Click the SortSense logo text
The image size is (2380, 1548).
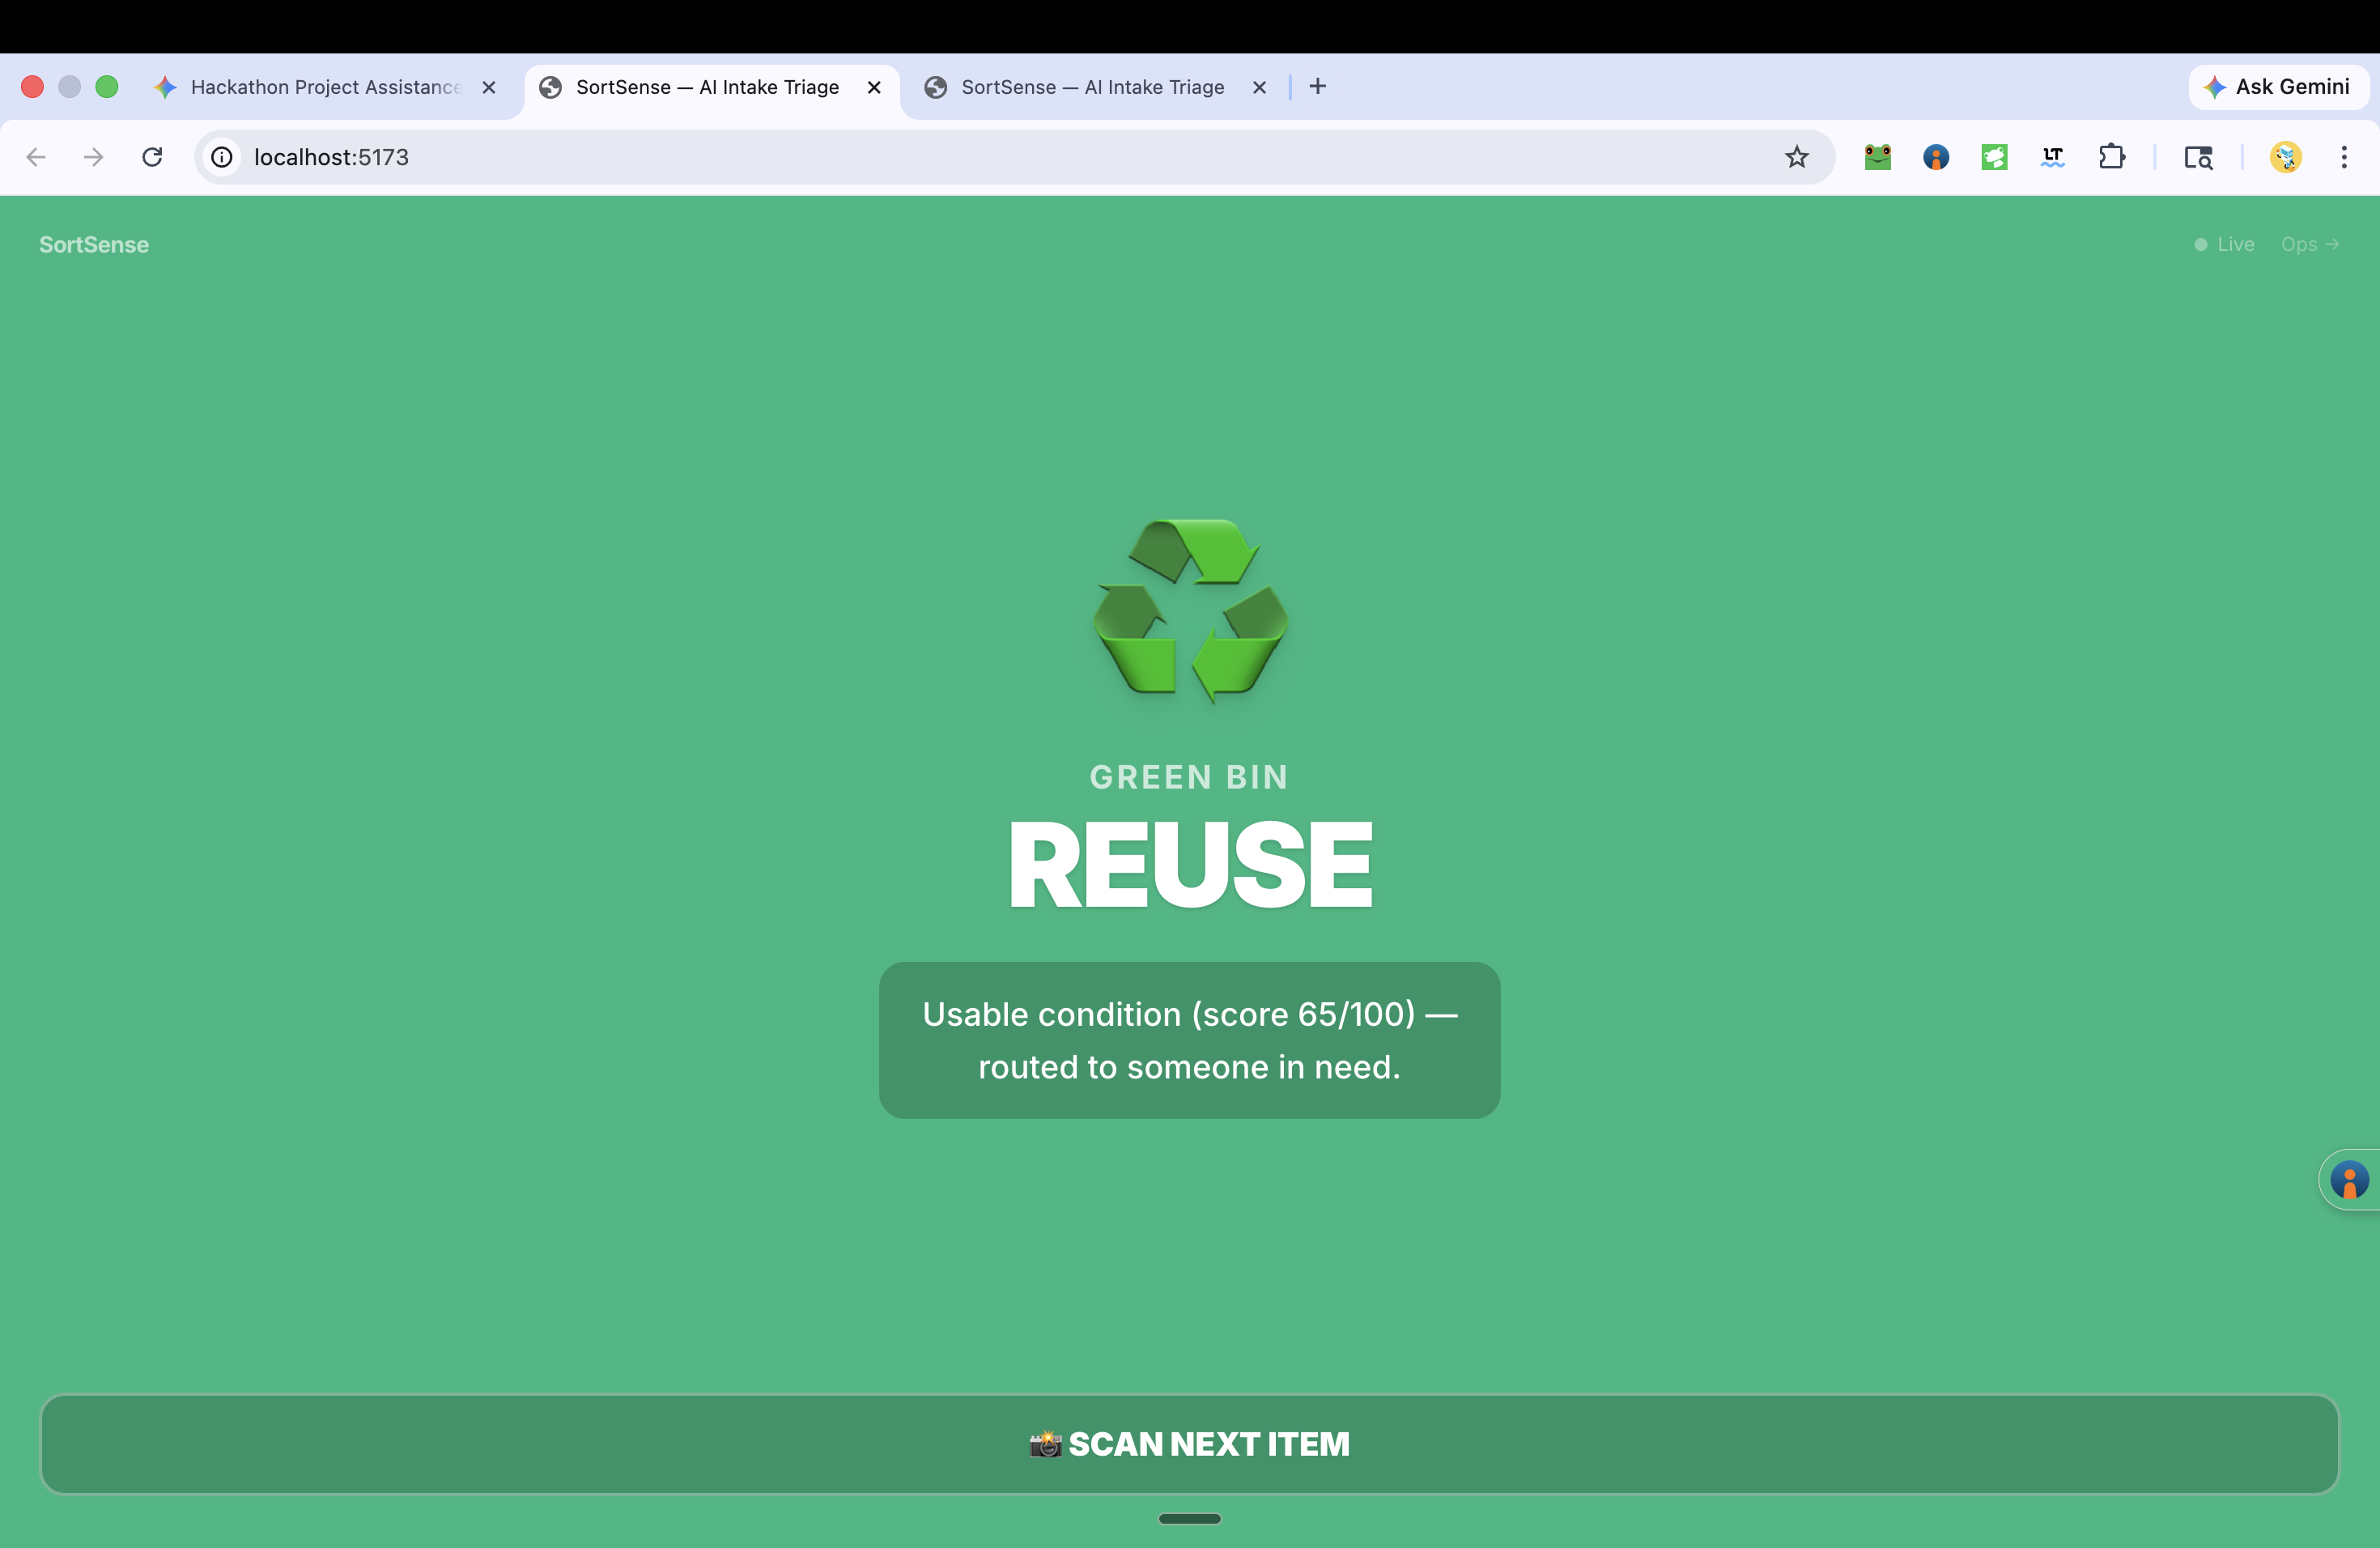[94, 244]
